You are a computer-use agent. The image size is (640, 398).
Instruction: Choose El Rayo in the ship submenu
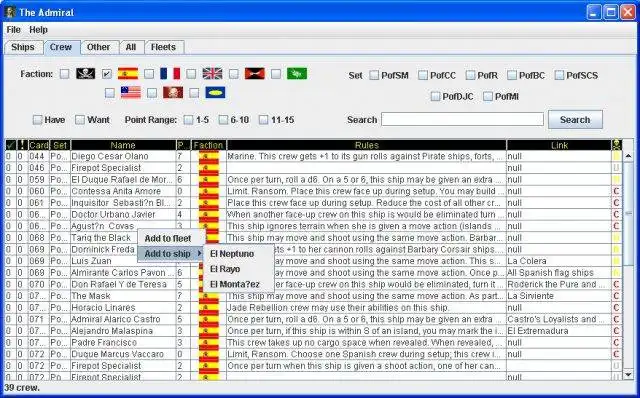tap(238, 269)
